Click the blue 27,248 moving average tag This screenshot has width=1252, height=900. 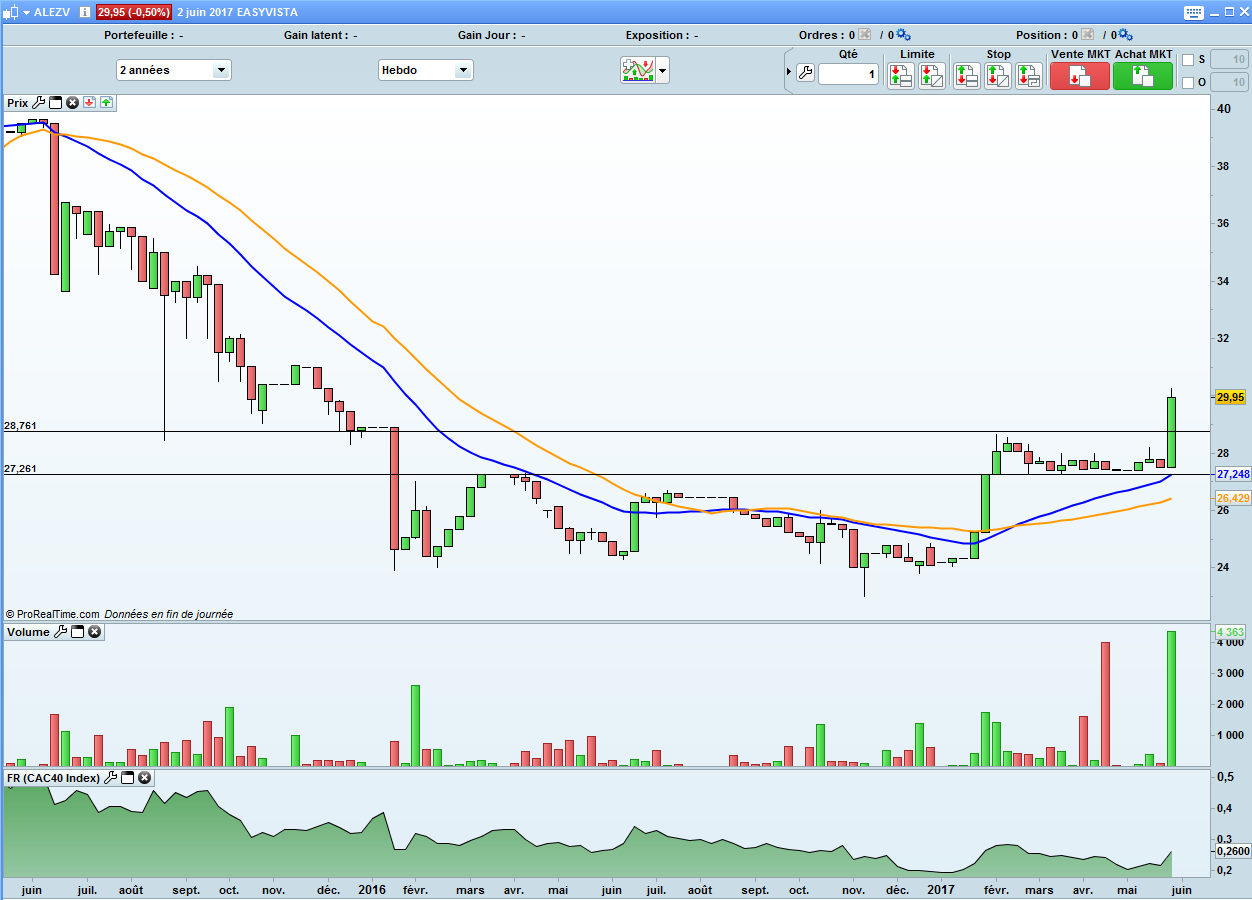point(1232,474)
